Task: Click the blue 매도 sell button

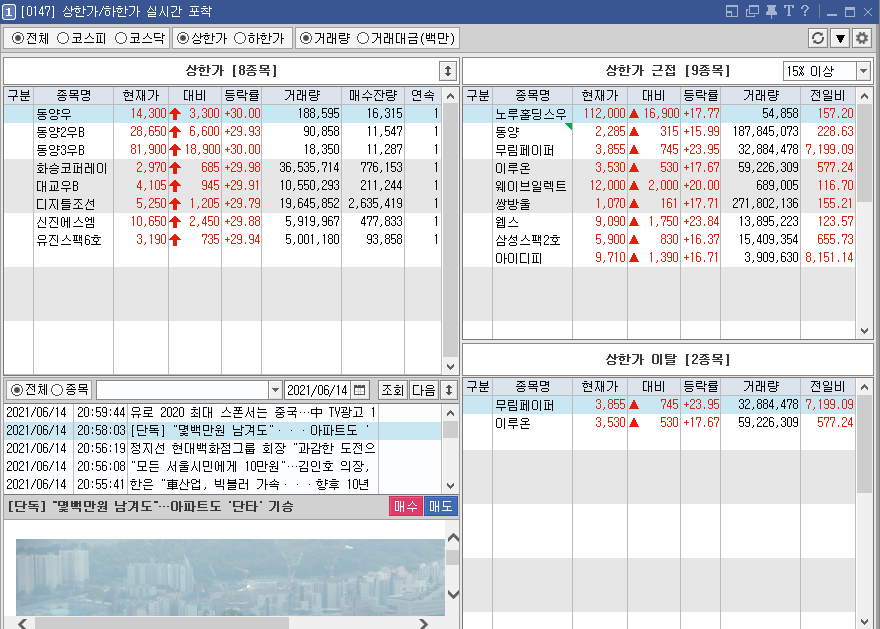Action: pyautogui.click(x=441, y=506)
